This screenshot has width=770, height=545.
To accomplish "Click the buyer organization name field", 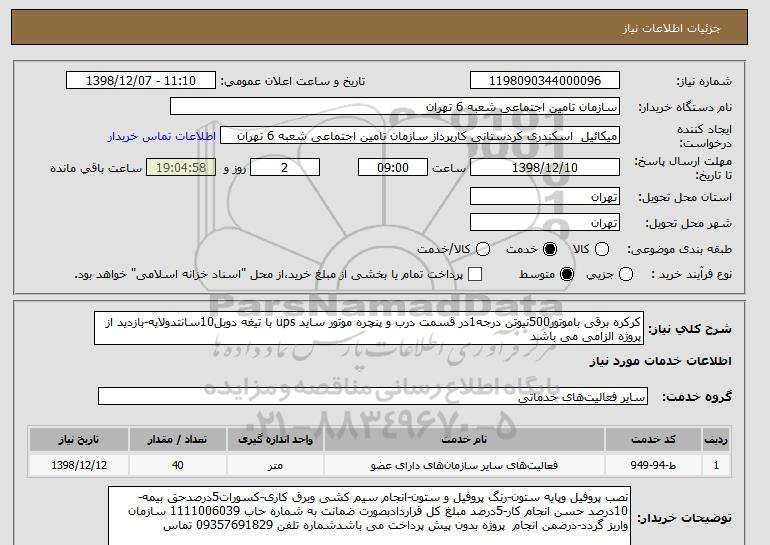I will coord(395,107).
